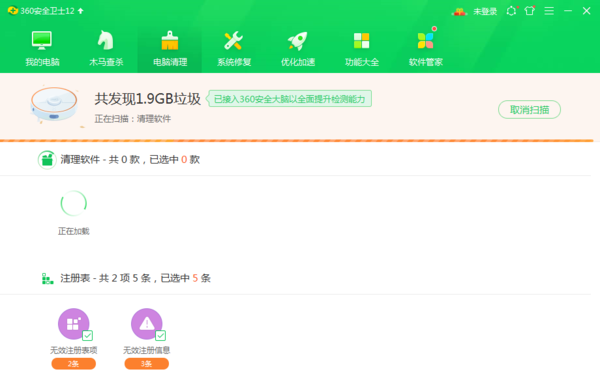
Task: Click the gift box icon near 未登录
Action: (x=460, y=11)
